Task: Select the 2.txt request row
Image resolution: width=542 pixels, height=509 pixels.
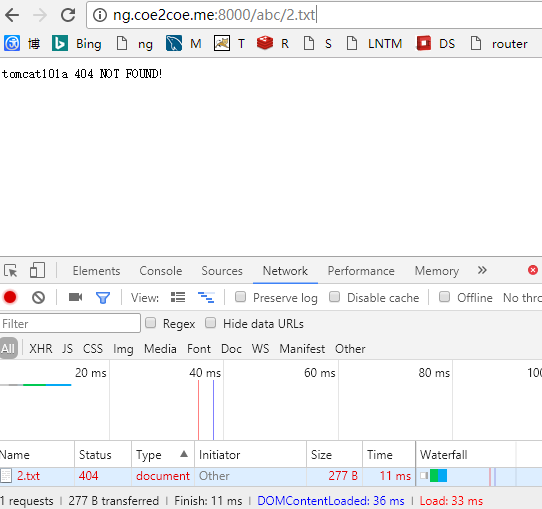Action: pos(271,476)
